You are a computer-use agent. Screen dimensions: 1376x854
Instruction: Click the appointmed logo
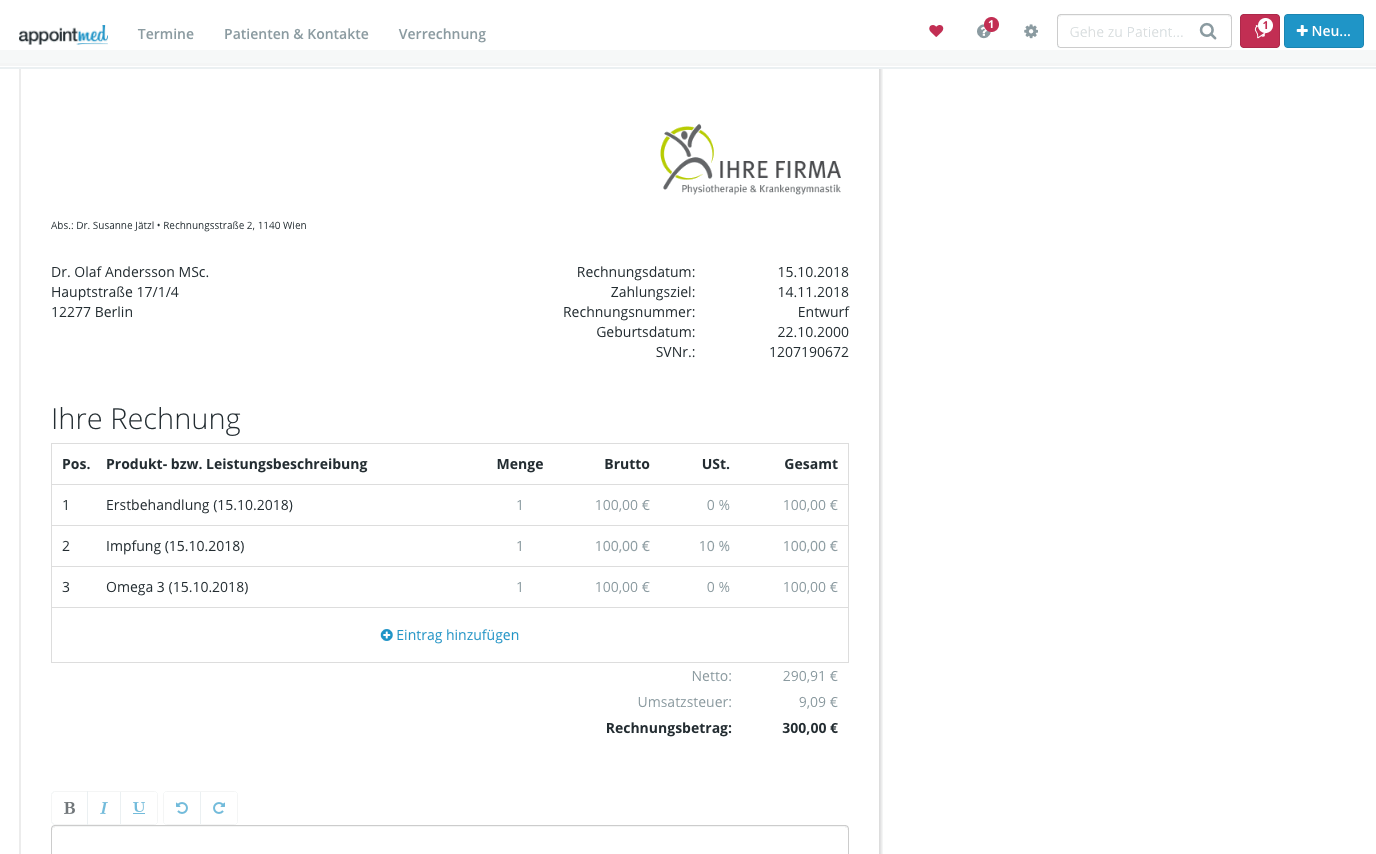click(63, 34)
